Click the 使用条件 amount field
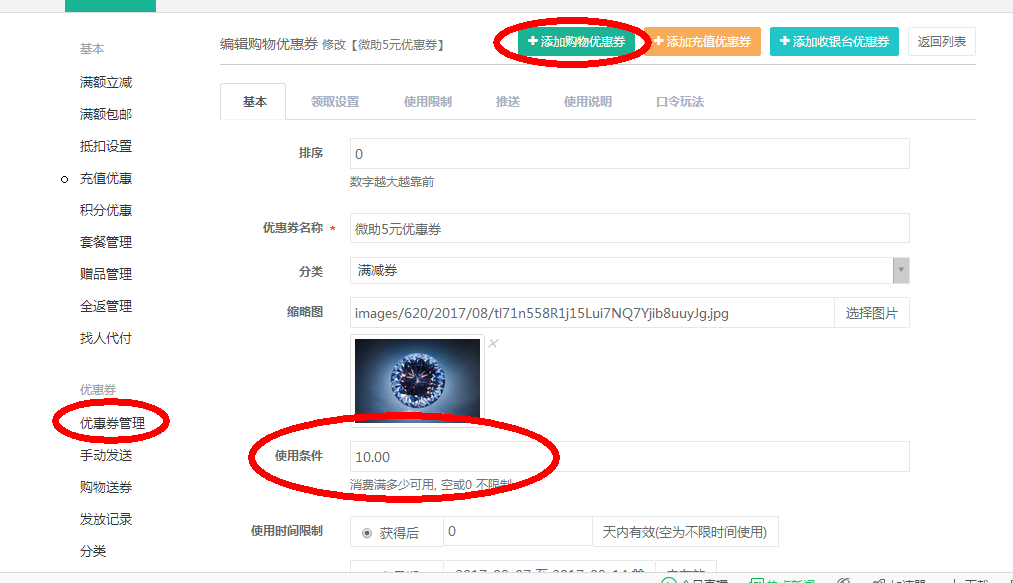This screenshot has width=1013, height=583. (629, 457)
